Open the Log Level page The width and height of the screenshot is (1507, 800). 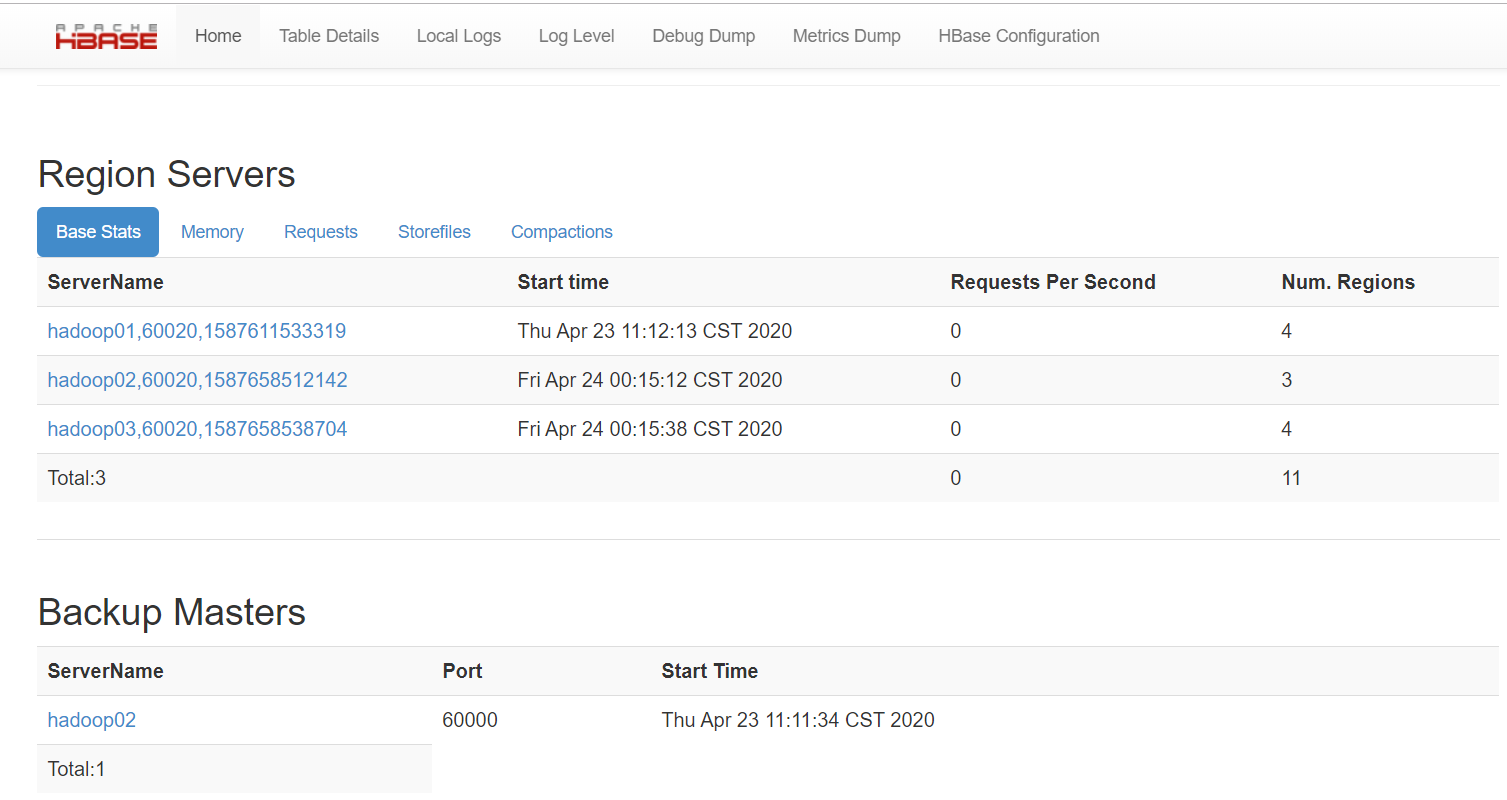coord(576,36)
